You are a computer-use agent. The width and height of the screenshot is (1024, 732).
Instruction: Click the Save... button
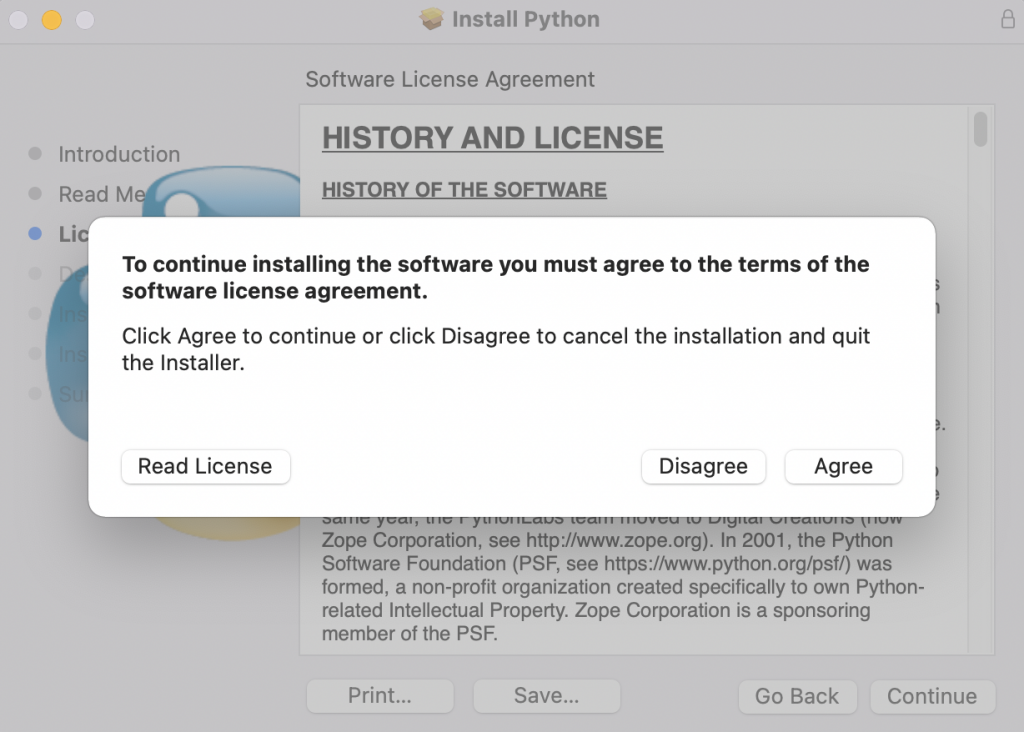point(547,696)
